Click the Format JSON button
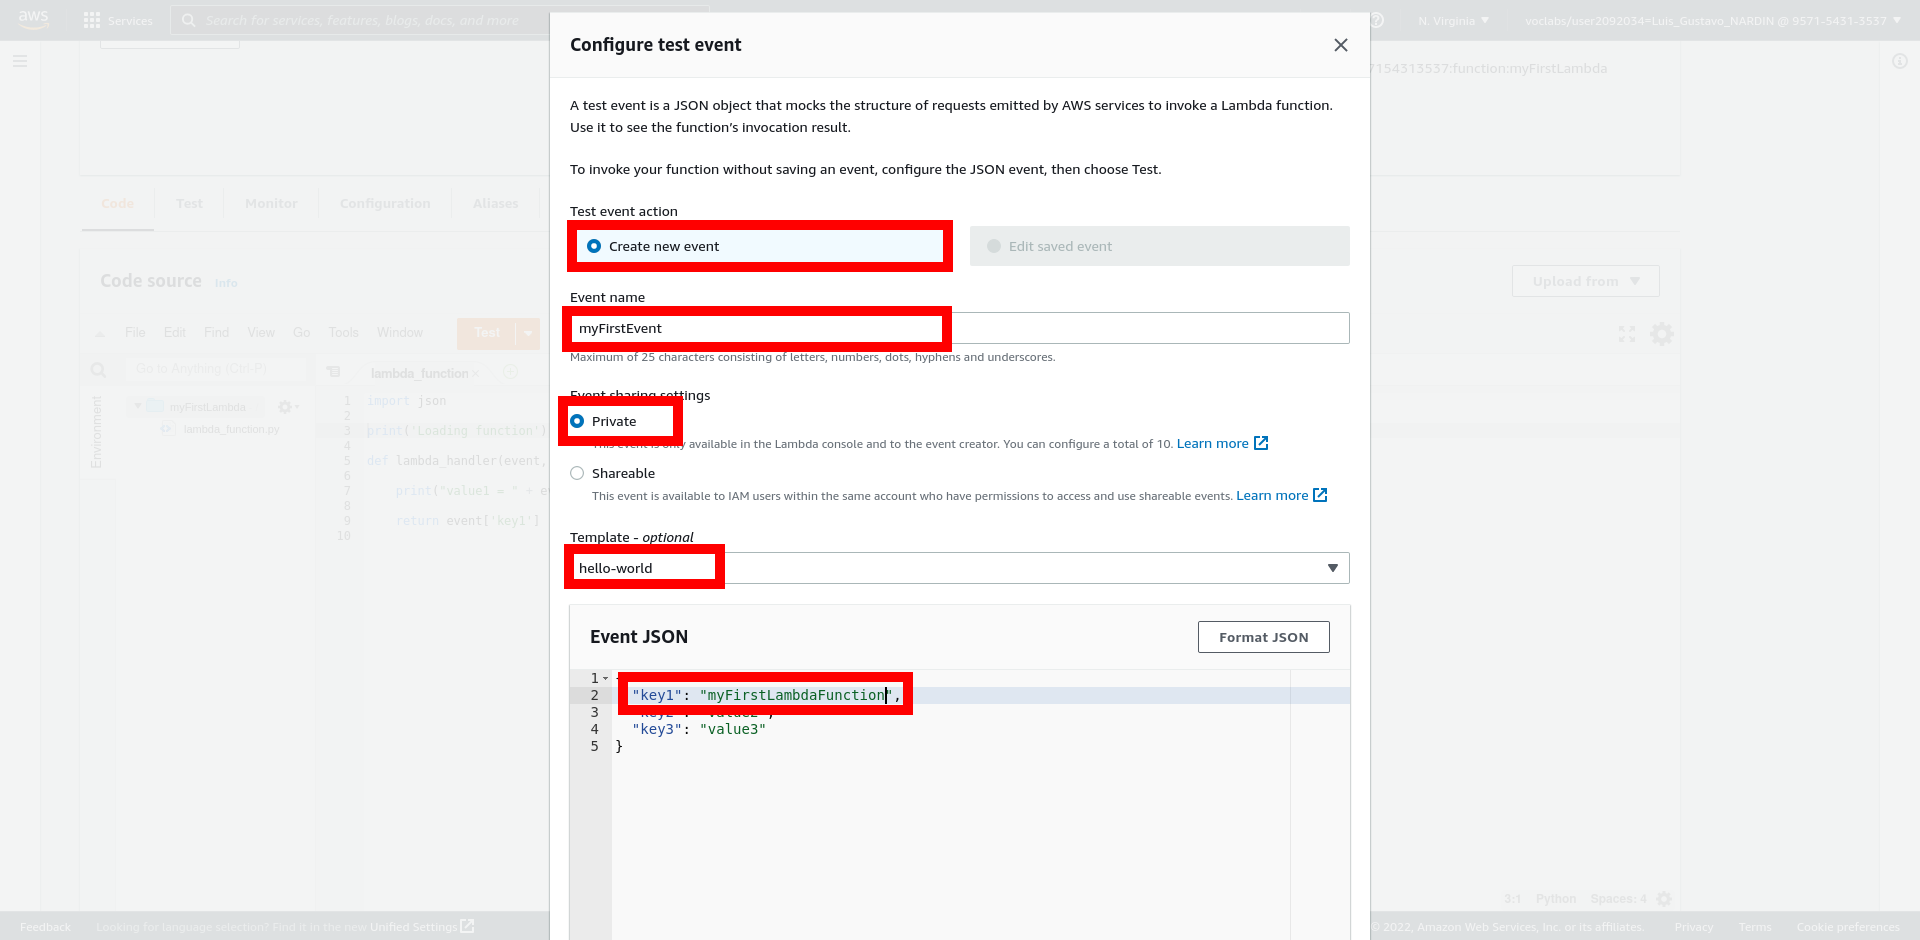This screenshot has width=1920, height=940. point(1263,637)
